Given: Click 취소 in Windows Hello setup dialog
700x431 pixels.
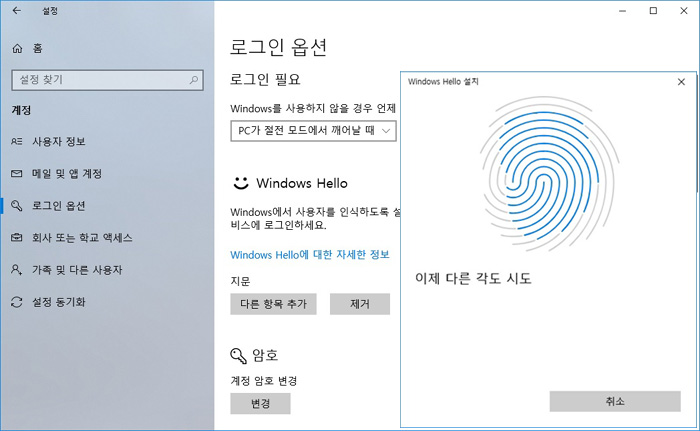Looking at the screenshot, I should coord(615,402).
